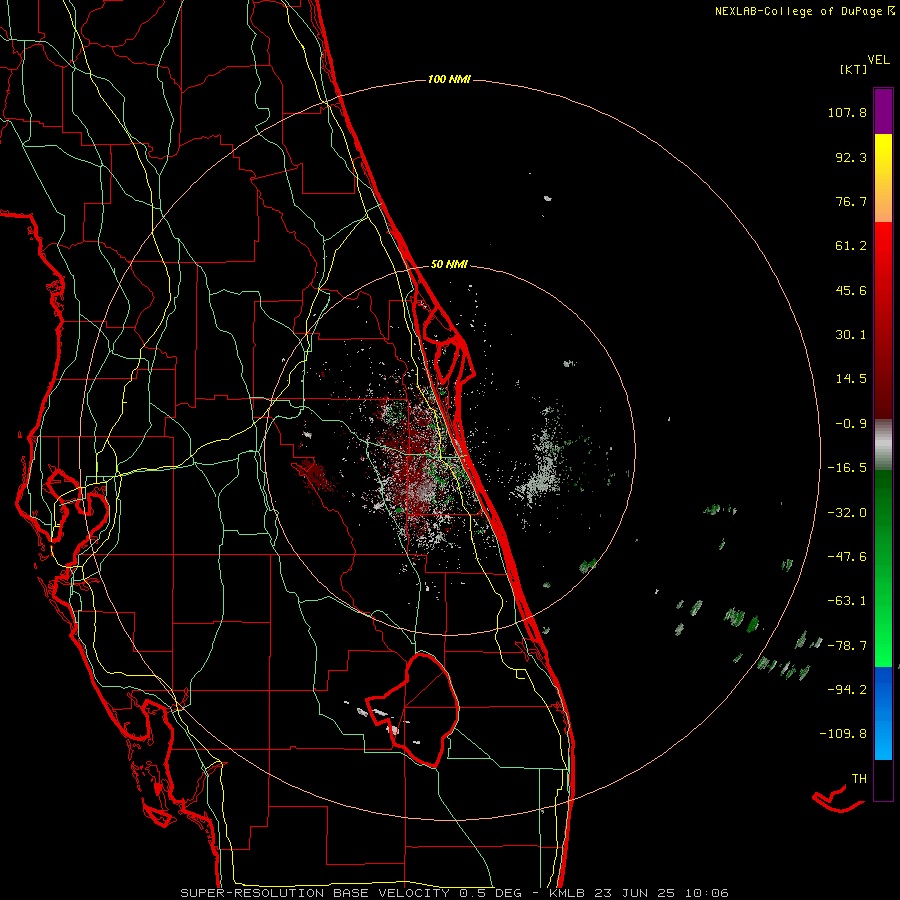Image resolution: width=900 pixels, height=900 pixels.
Task: Click the -63.1 velocity scale value
Action: point(847,601)
